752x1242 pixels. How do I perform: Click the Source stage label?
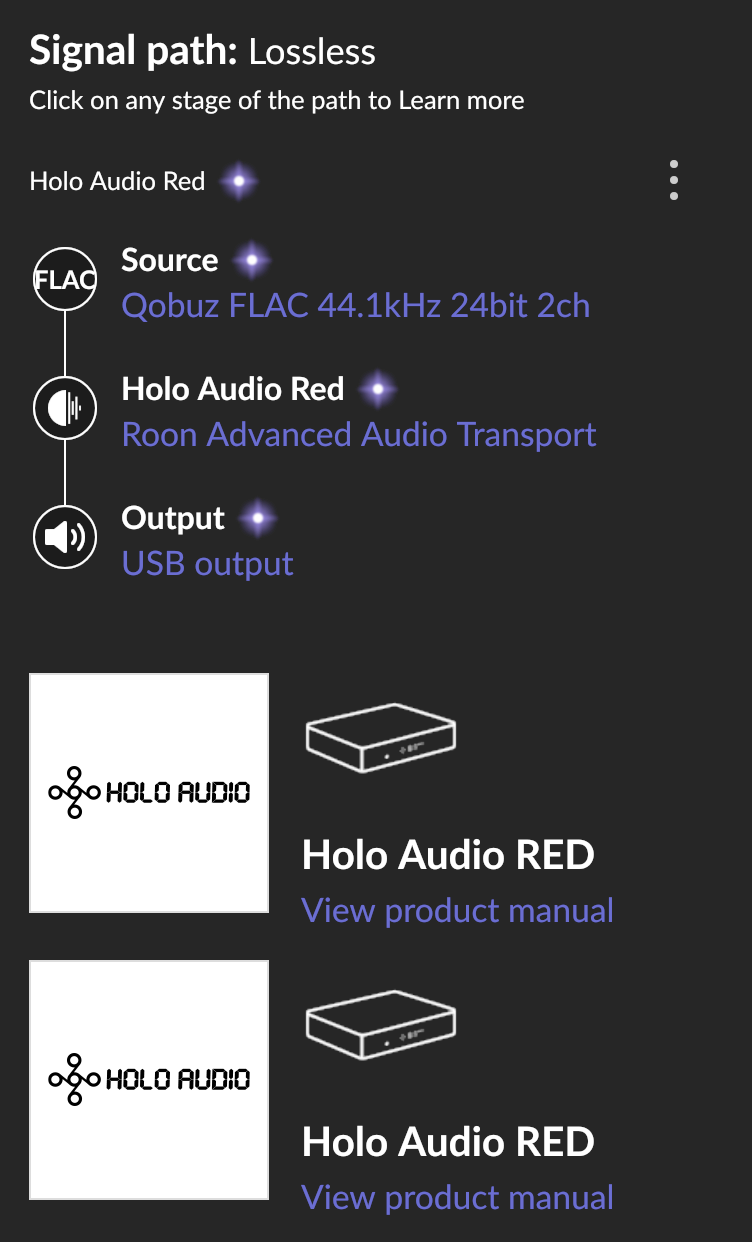click(x=170, y=260)
